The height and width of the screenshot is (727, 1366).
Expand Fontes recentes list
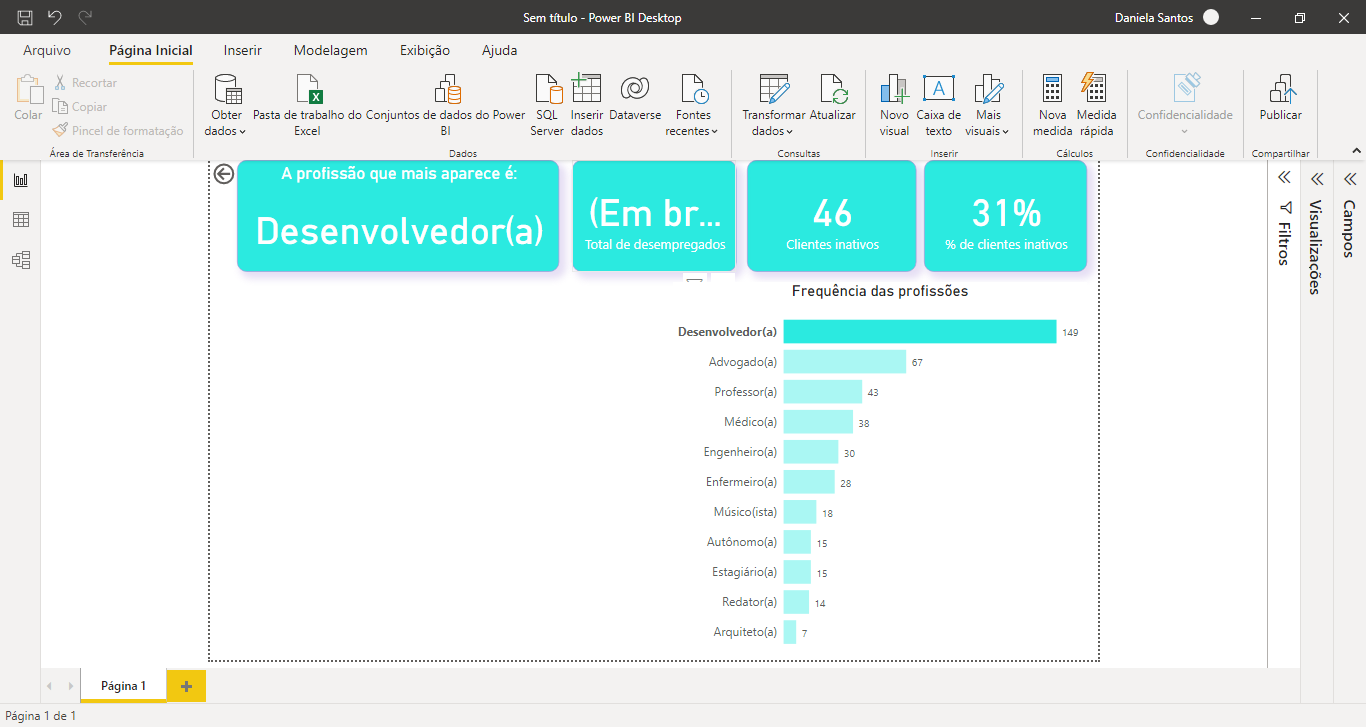[x=693, y=105]
